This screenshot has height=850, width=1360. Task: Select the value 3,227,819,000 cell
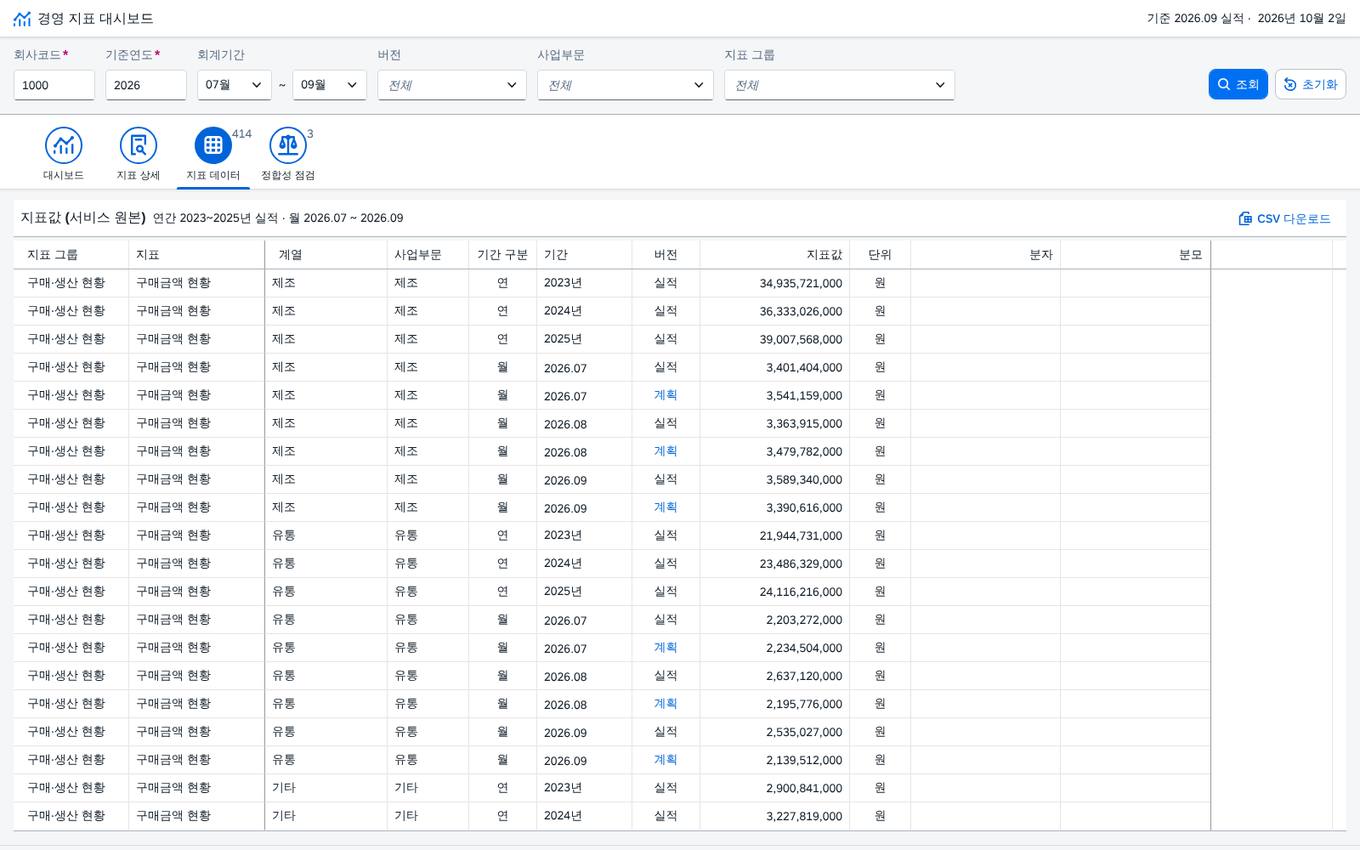tap(775, 815)
